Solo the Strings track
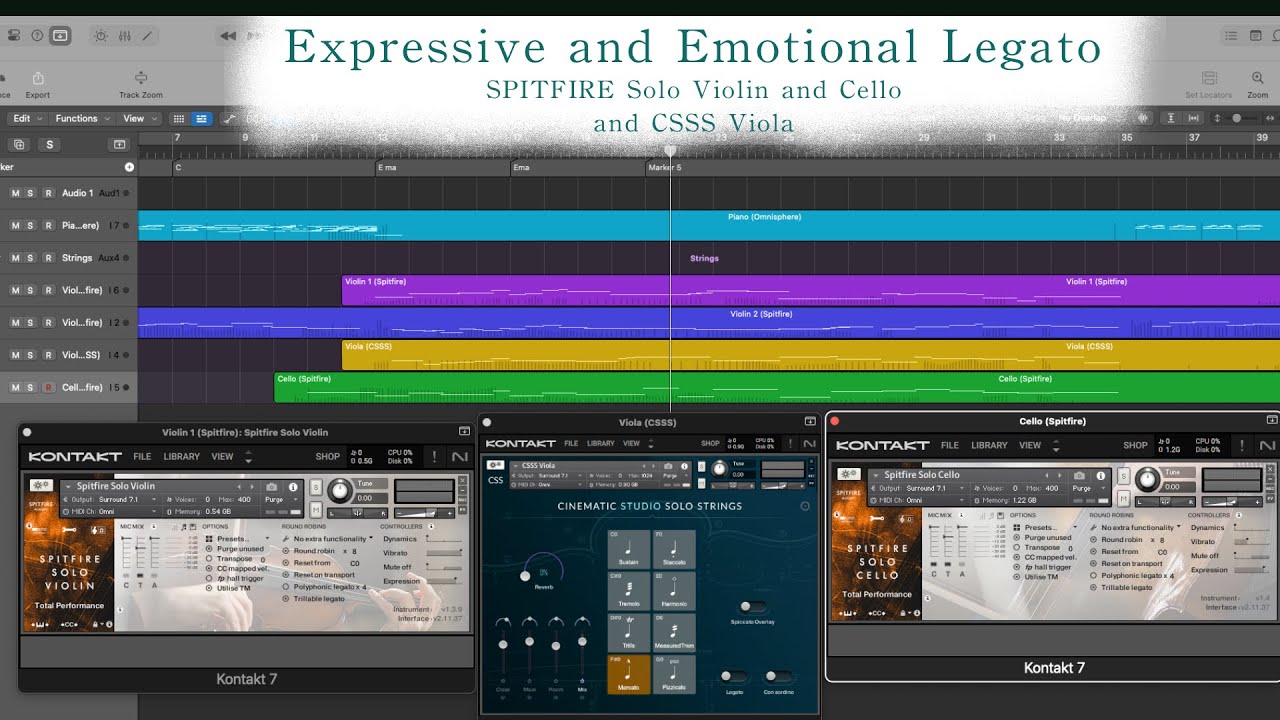This screenshot has width=1280, height=720. pos(31,258)
